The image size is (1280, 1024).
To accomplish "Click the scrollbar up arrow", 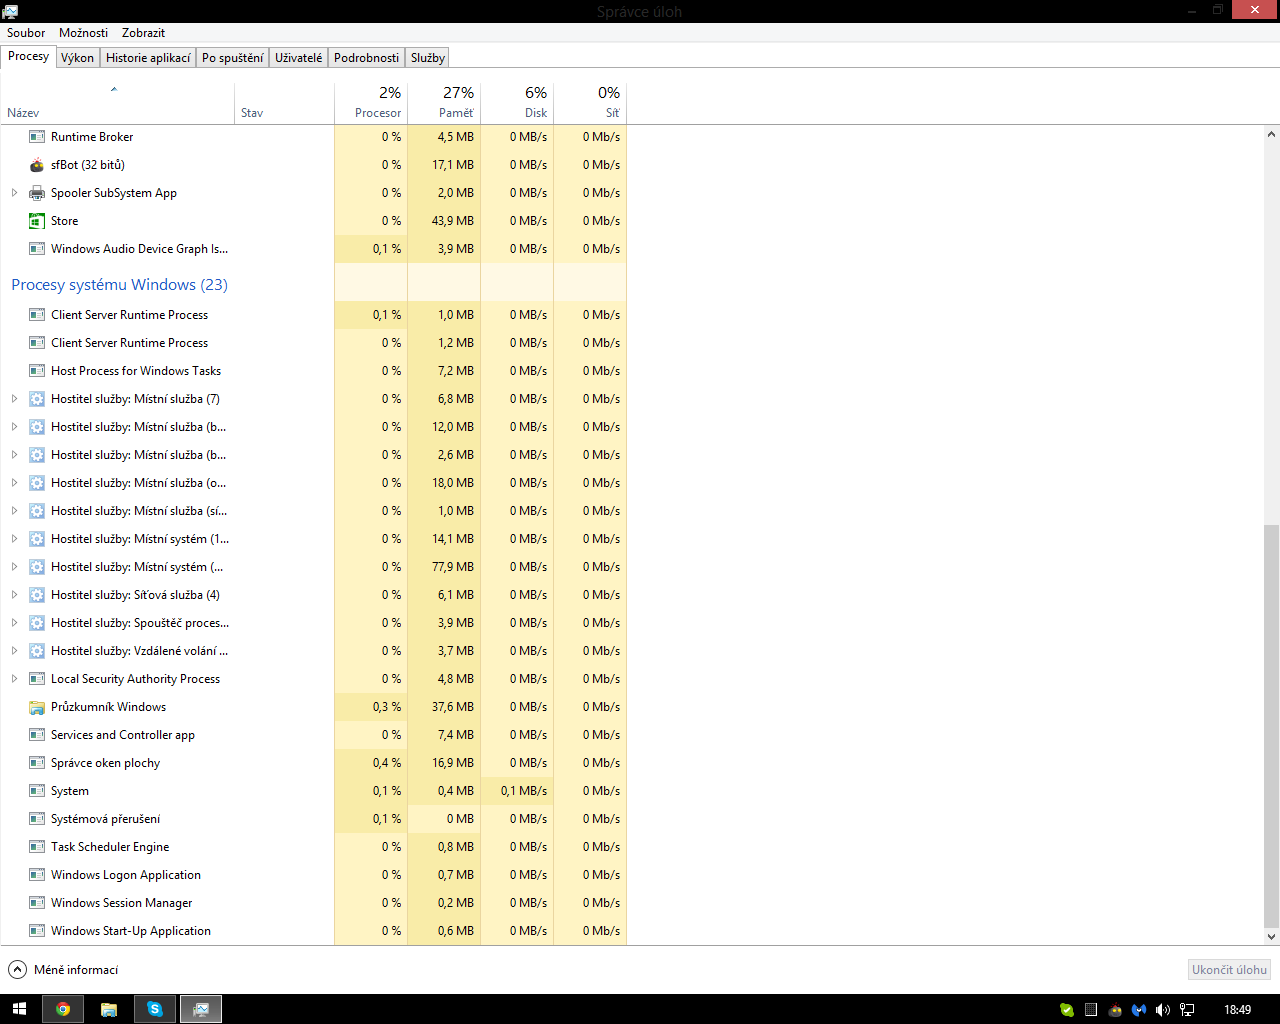I will 1271,134.
